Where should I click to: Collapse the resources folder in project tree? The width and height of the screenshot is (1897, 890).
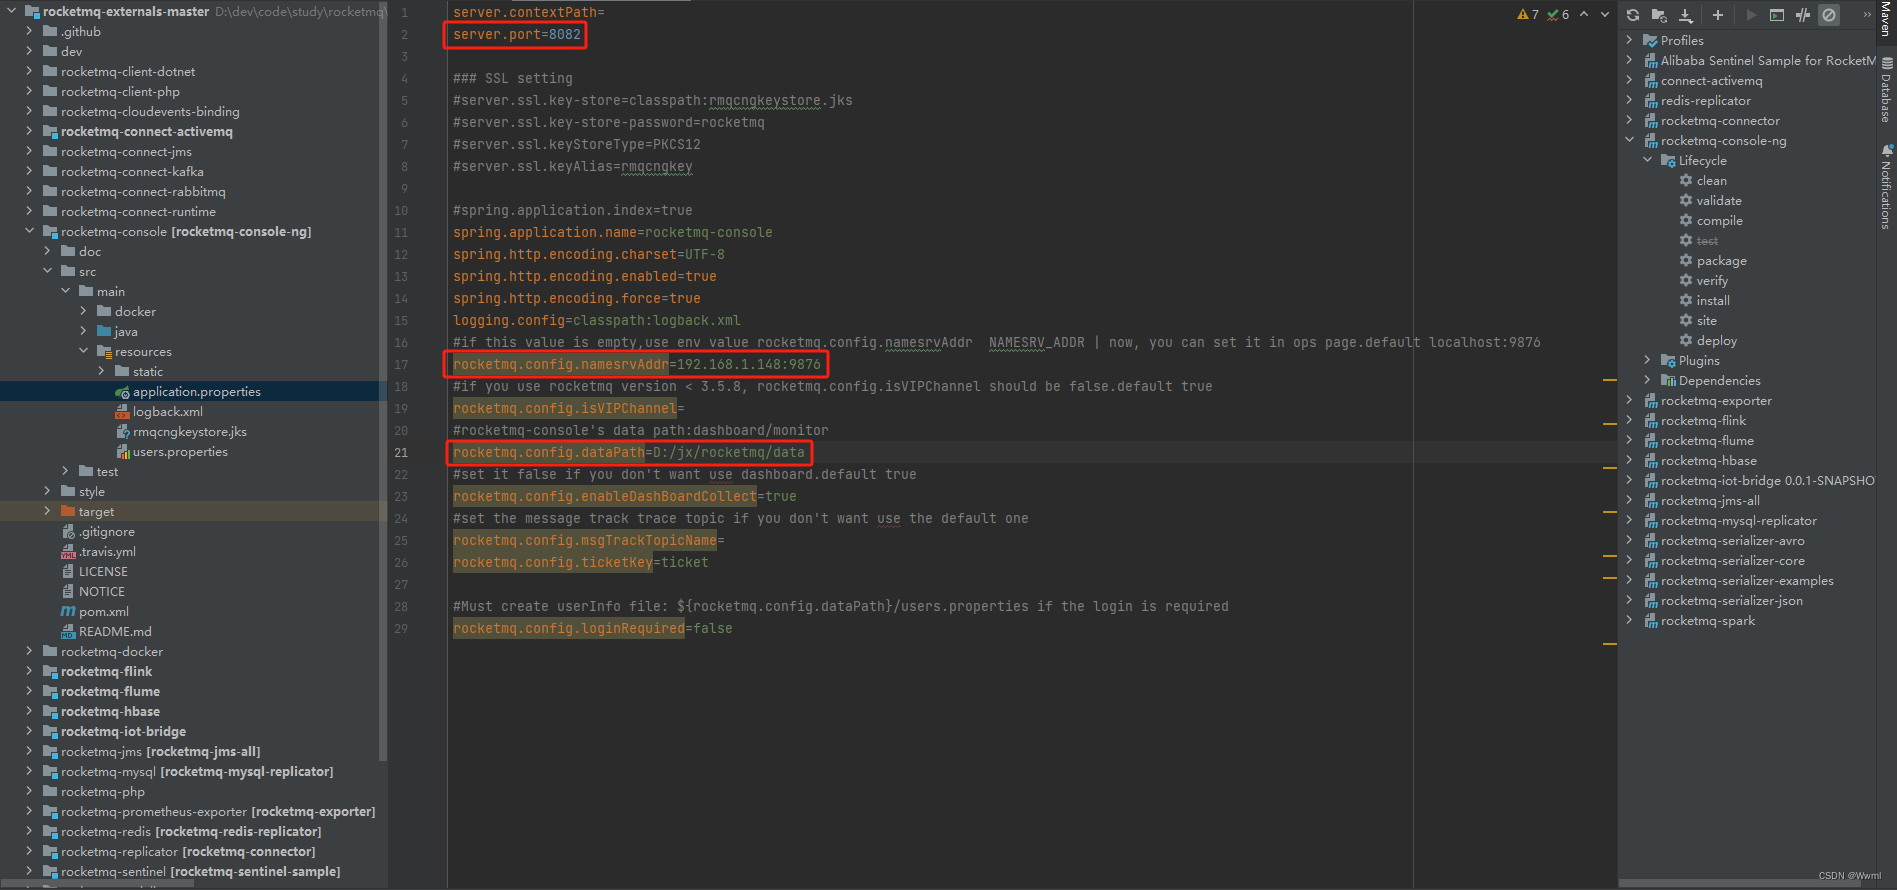click(x=83, y=351)
